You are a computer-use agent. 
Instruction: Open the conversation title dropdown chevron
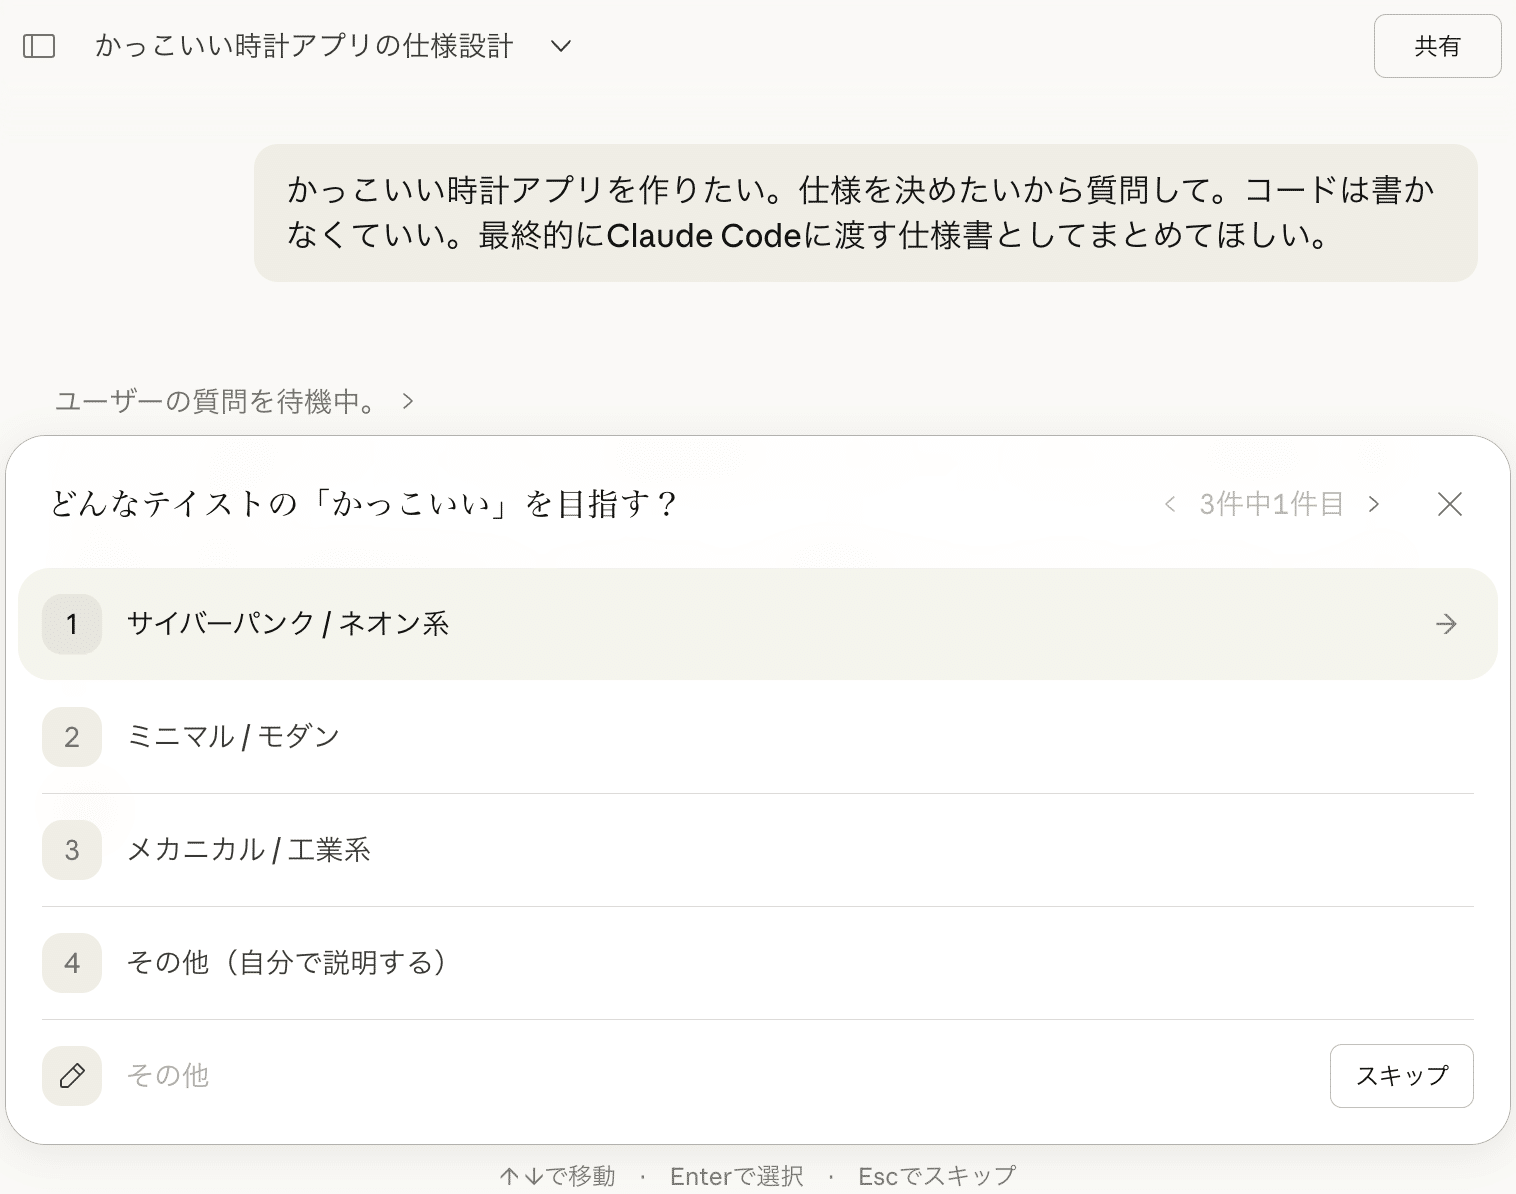561,46
